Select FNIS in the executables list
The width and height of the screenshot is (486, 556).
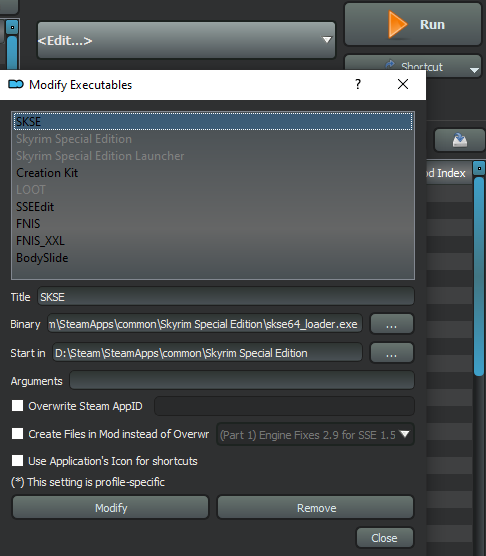[213, 224]
